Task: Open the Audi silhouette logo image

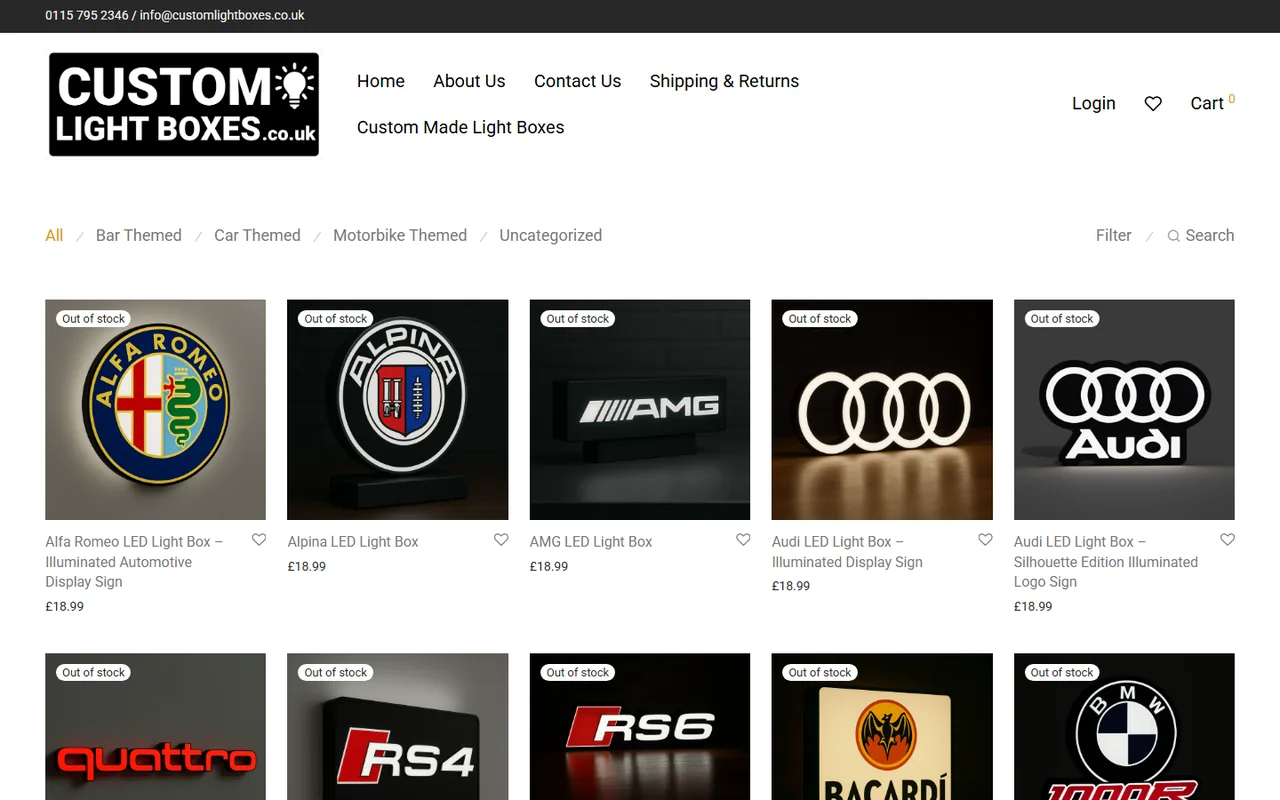Action: pyautogui.click(x=1124, y=410)
